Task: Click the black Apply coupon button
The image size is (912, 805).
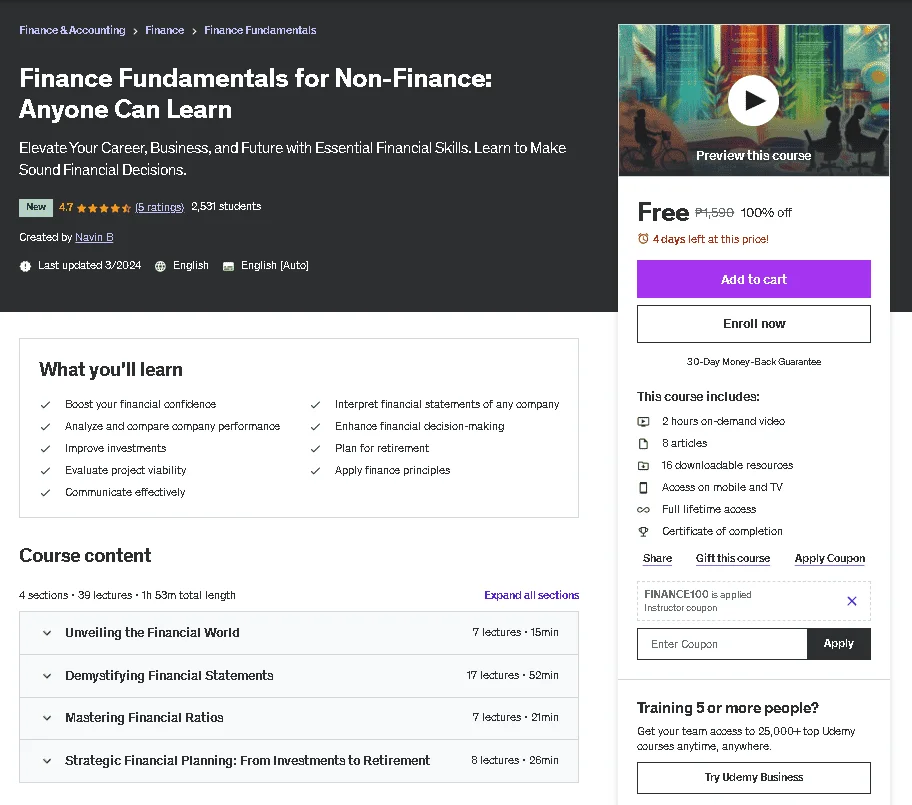Action: click(x=839, y=644)
